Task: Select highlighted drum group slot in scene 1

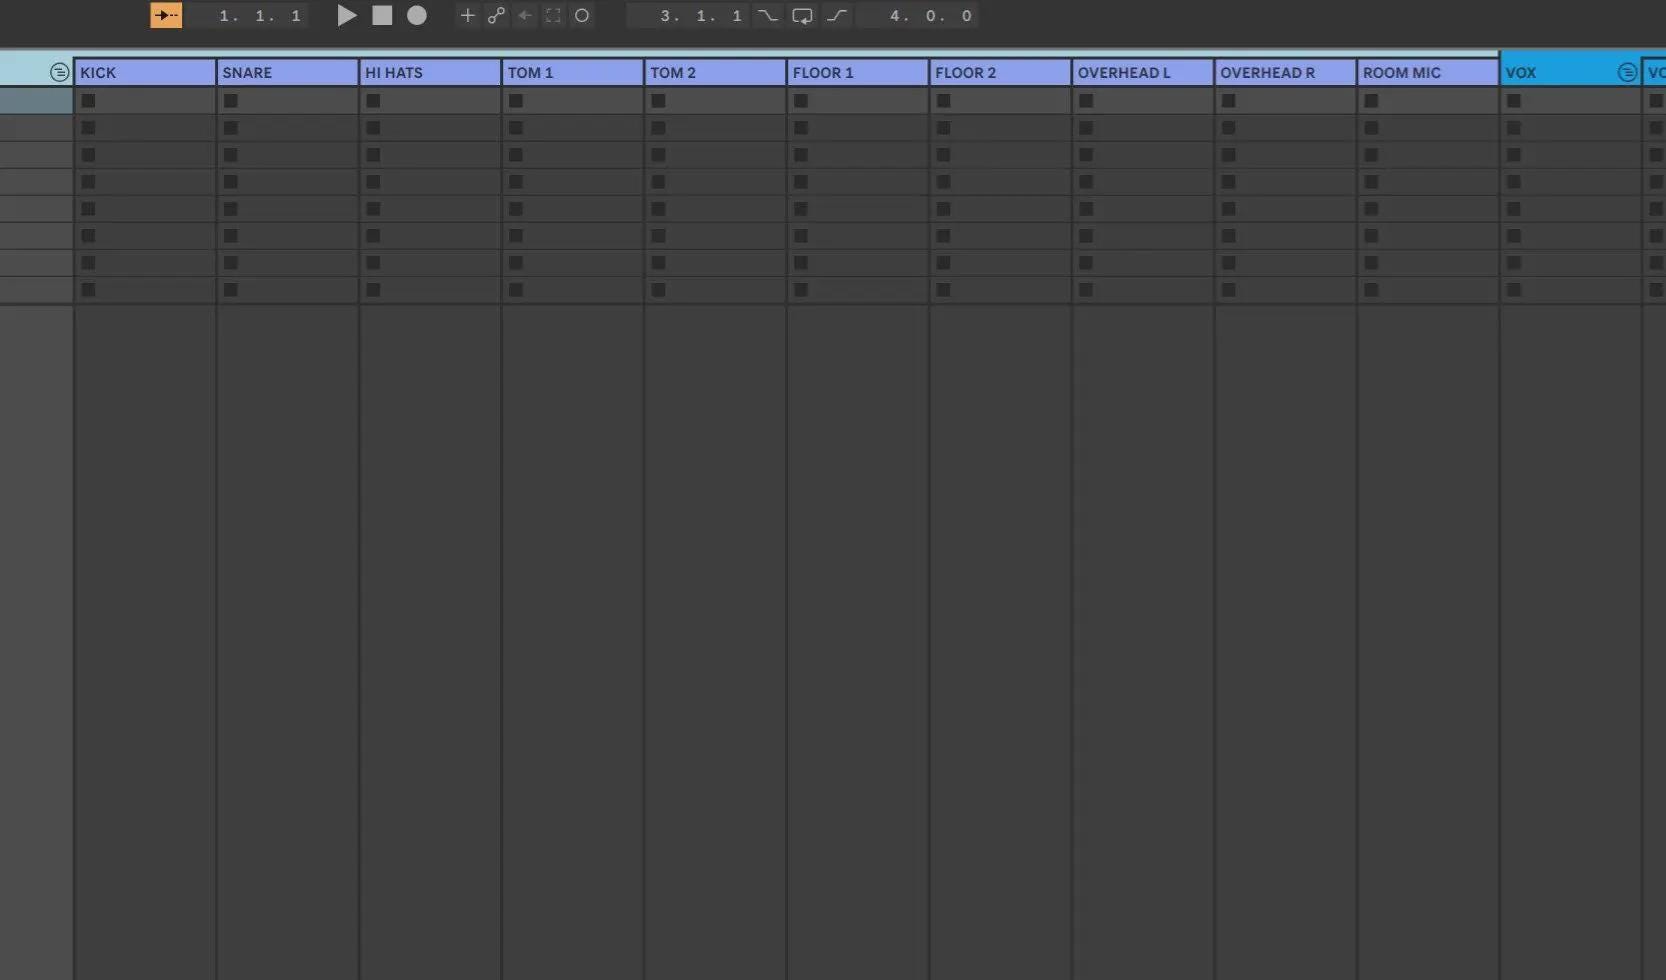Action: [x=36, y=101]
